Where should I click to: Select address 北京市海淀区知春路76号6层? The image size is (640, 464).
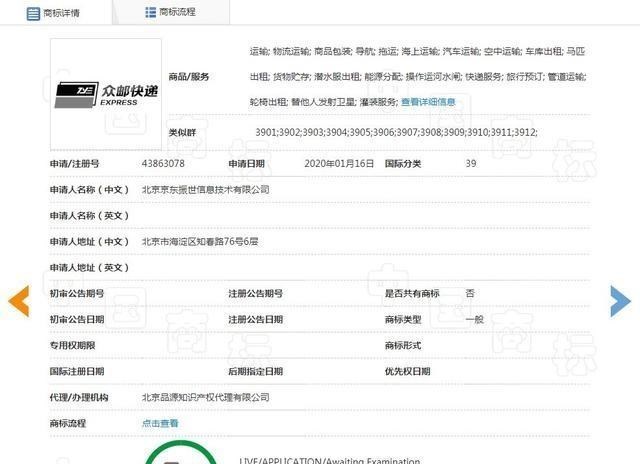[x=200, y=242]
